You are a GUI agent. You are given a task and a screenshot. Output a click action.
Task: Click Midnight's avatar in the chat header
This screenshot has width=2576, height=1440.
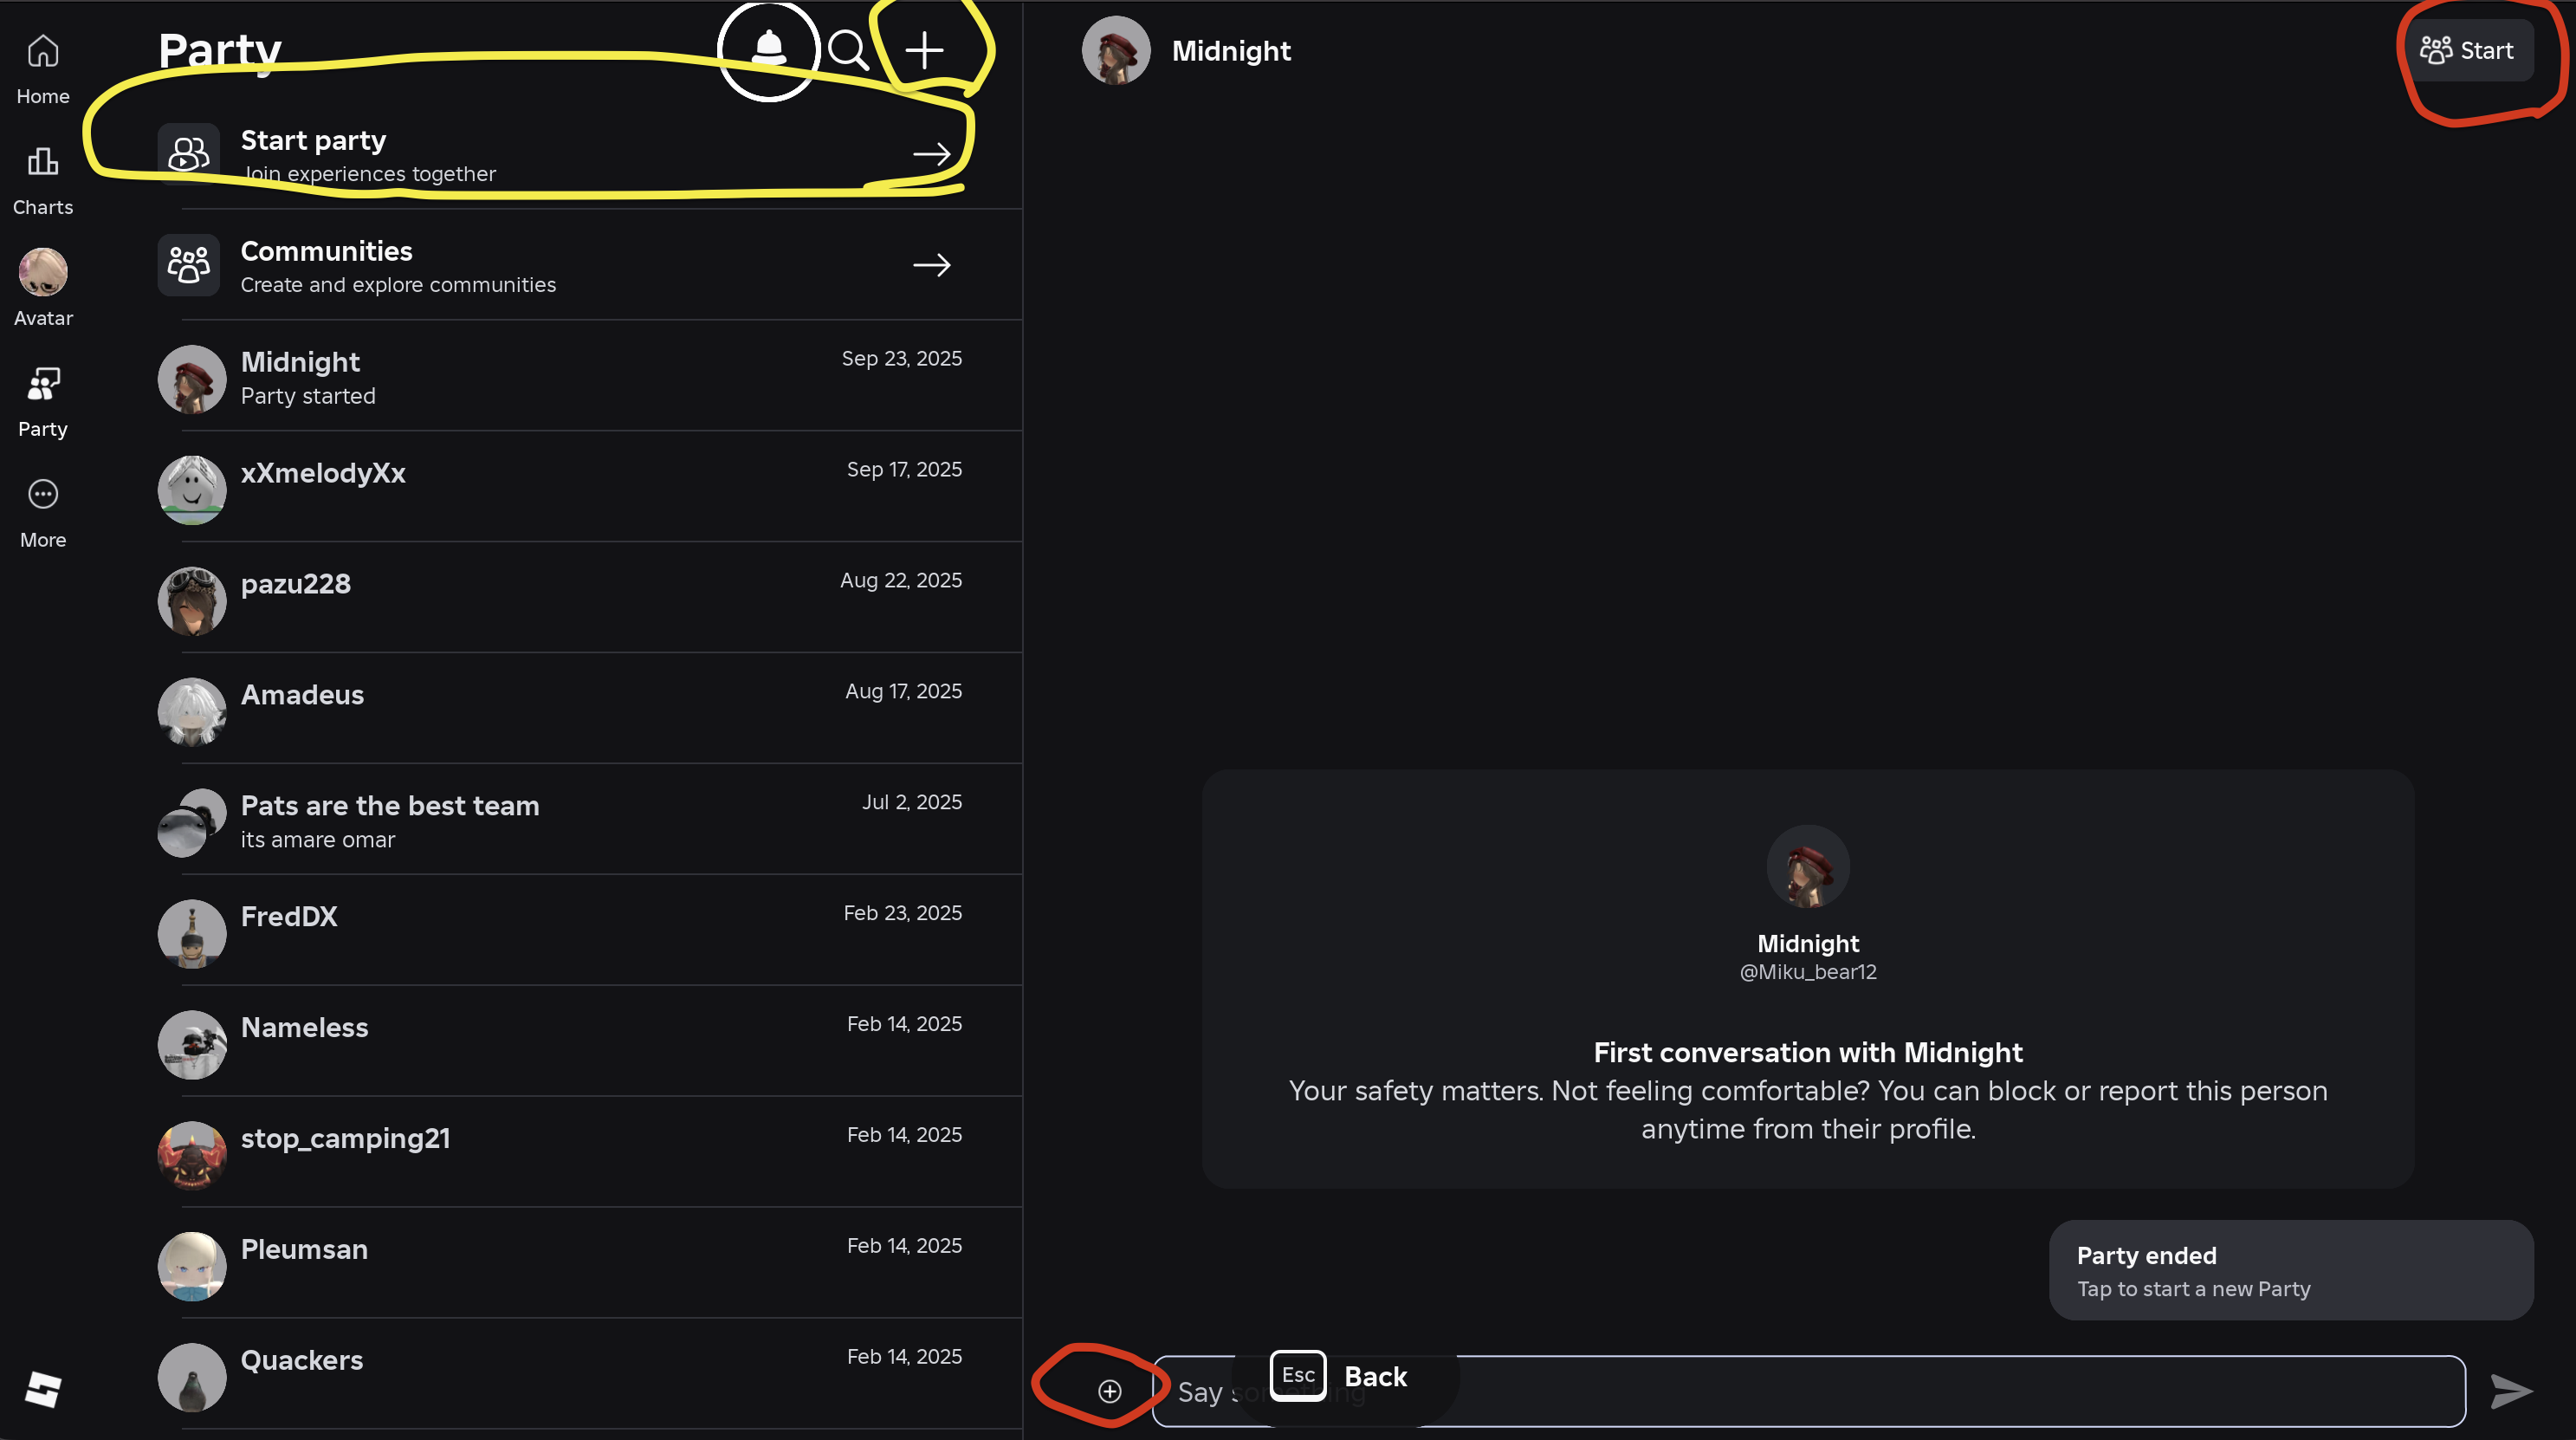coord(1116,50)
